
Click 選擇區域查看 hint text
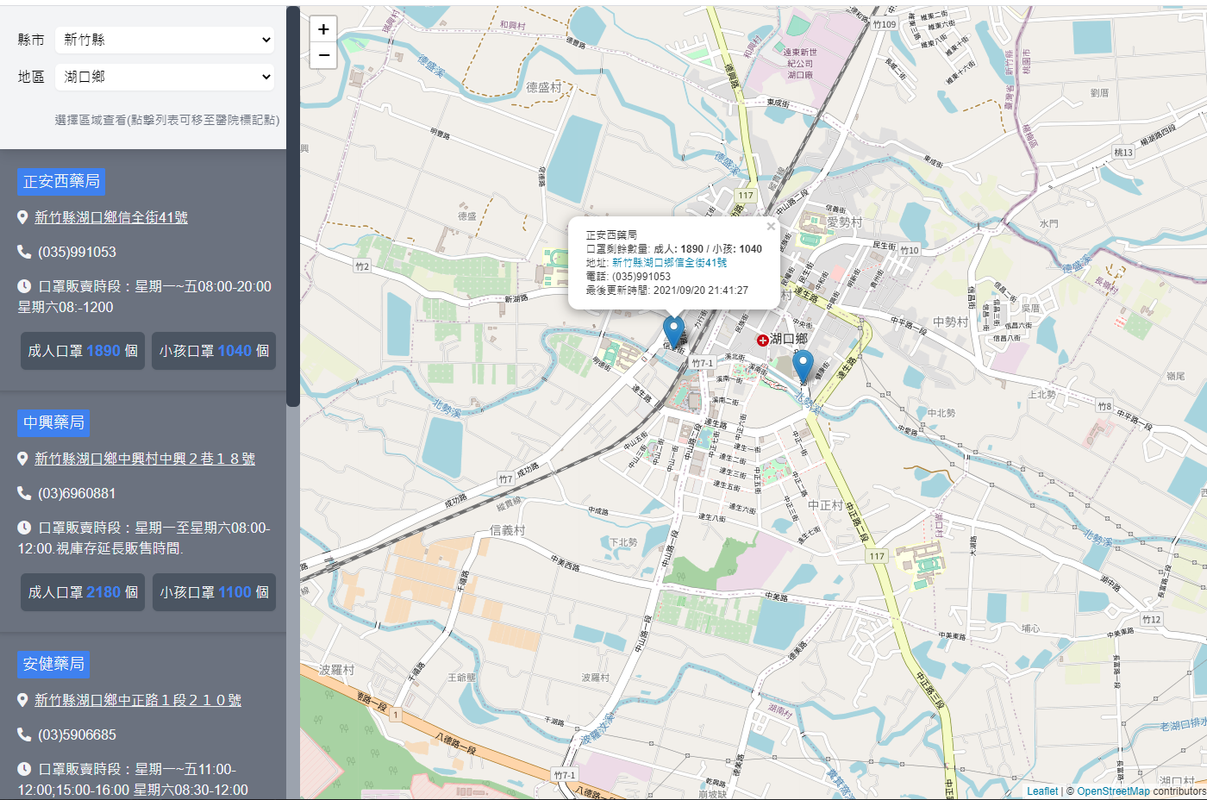[167, 120]
